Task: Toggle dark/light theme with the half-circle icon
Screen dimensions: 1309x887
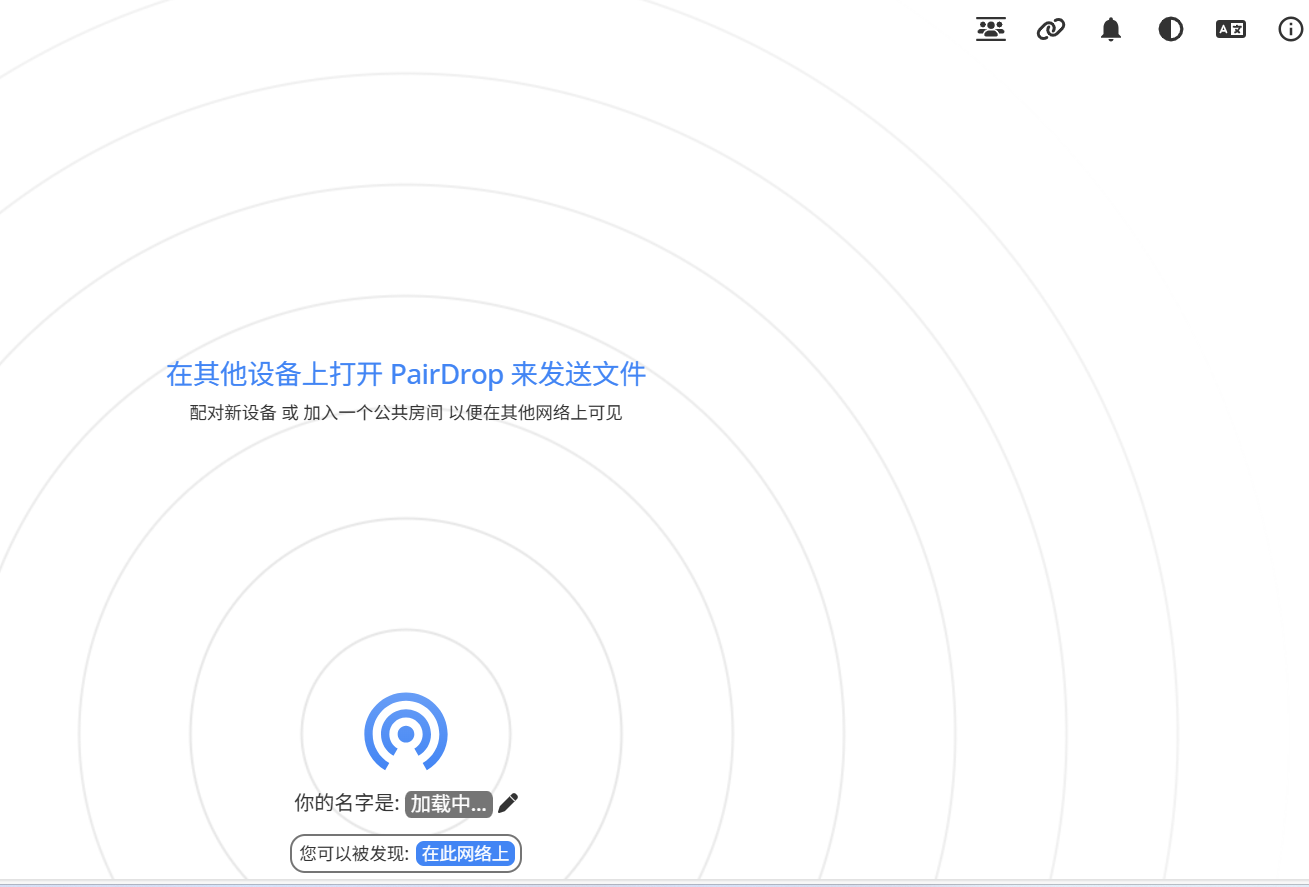Action: [1171, 29]
